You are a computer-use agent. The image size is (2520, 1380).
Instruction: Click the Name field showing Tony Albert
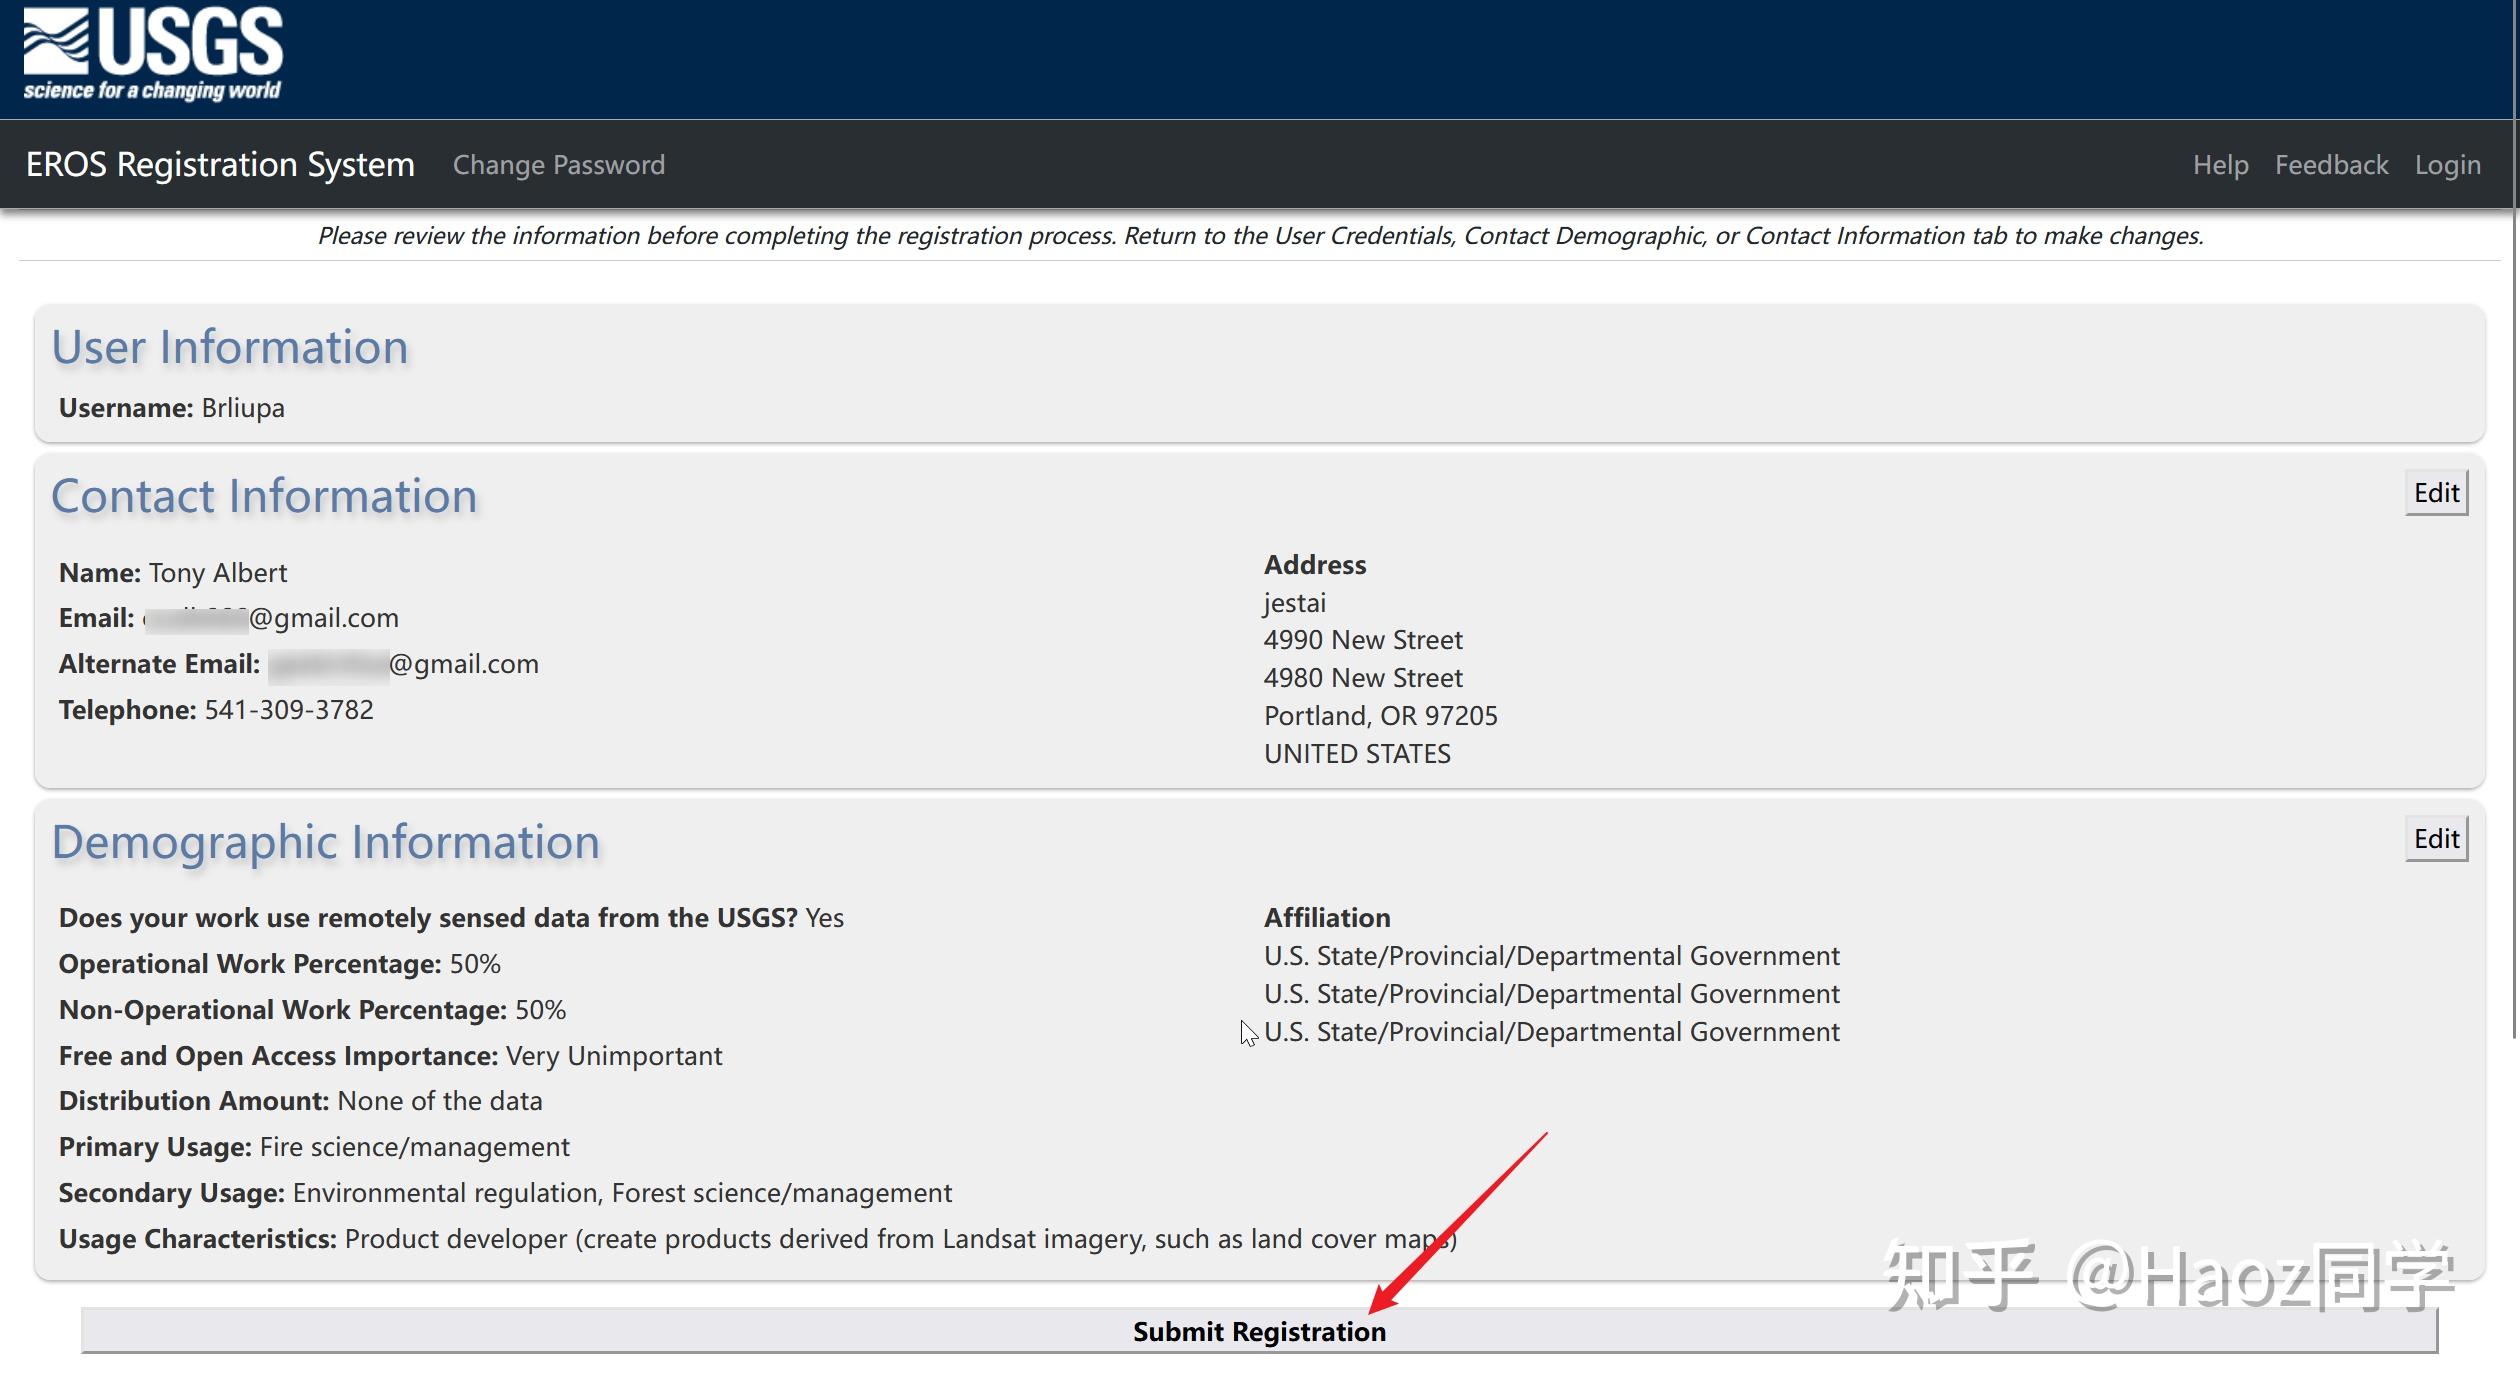217,573
